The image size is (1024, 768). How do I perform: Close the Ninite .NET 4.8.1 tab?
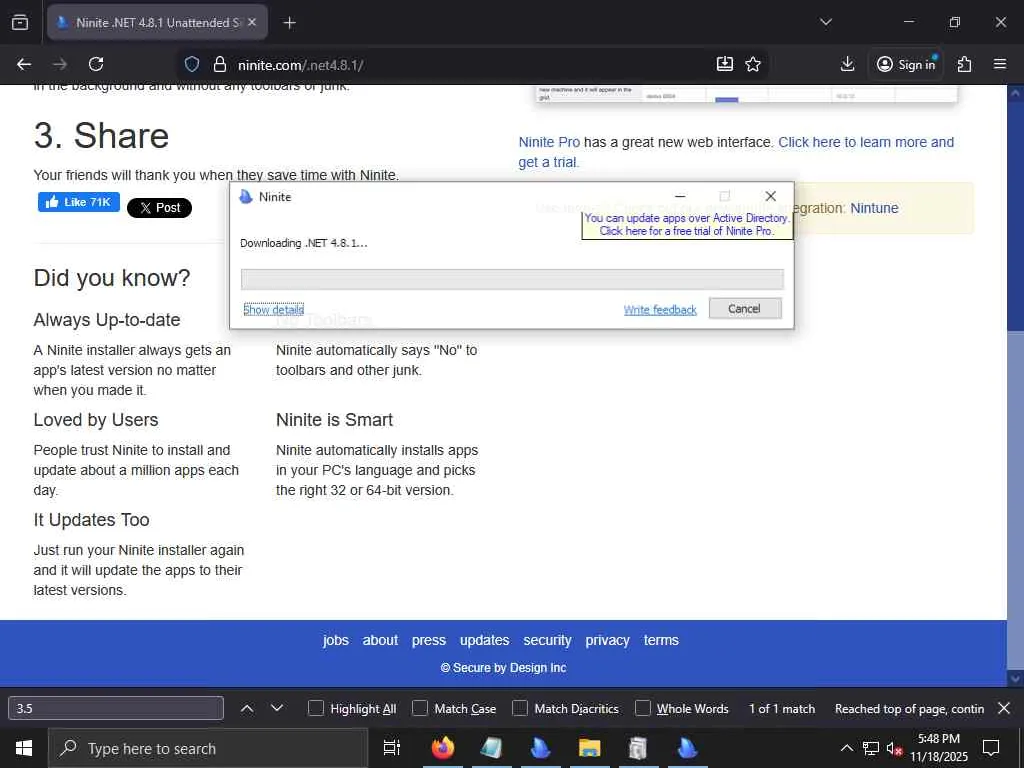(x=252, y=22)
